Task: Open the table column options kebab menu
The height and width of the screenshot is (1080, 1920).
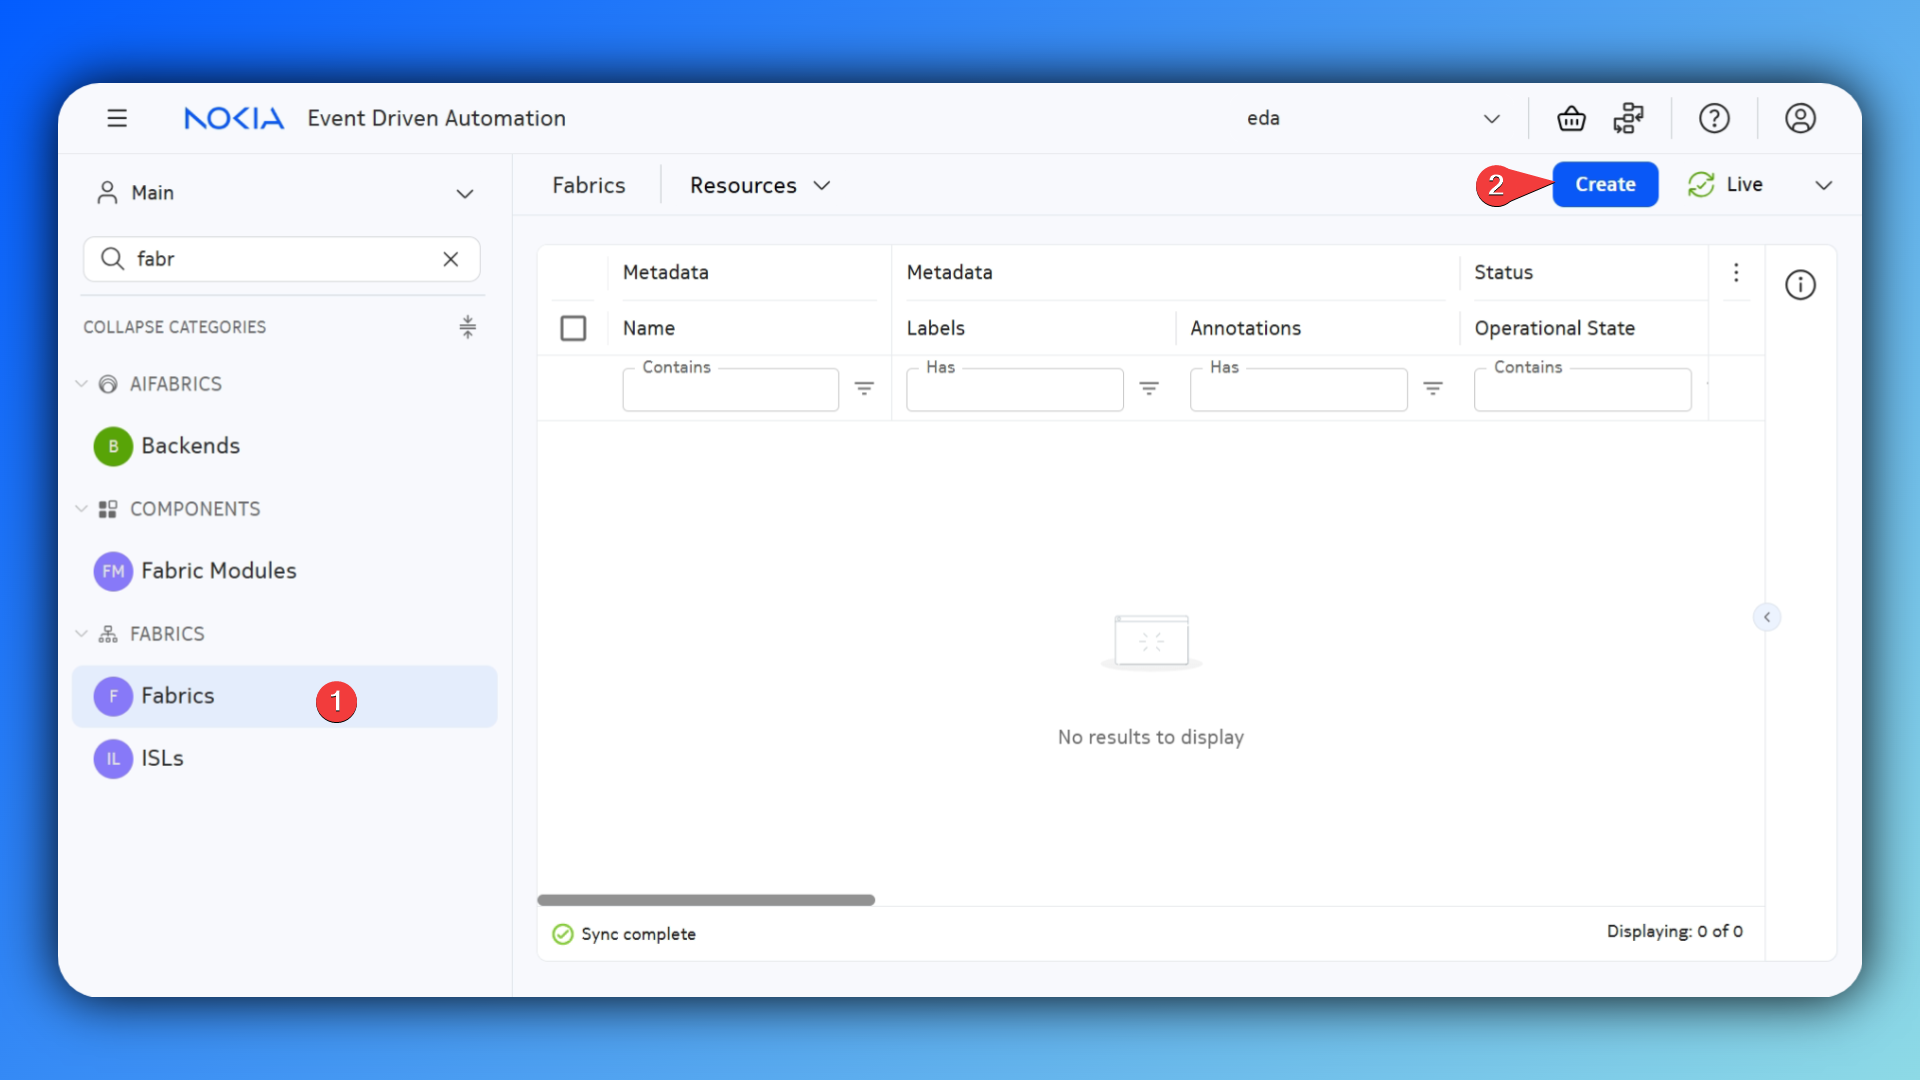Action: tap(1736, 272)
